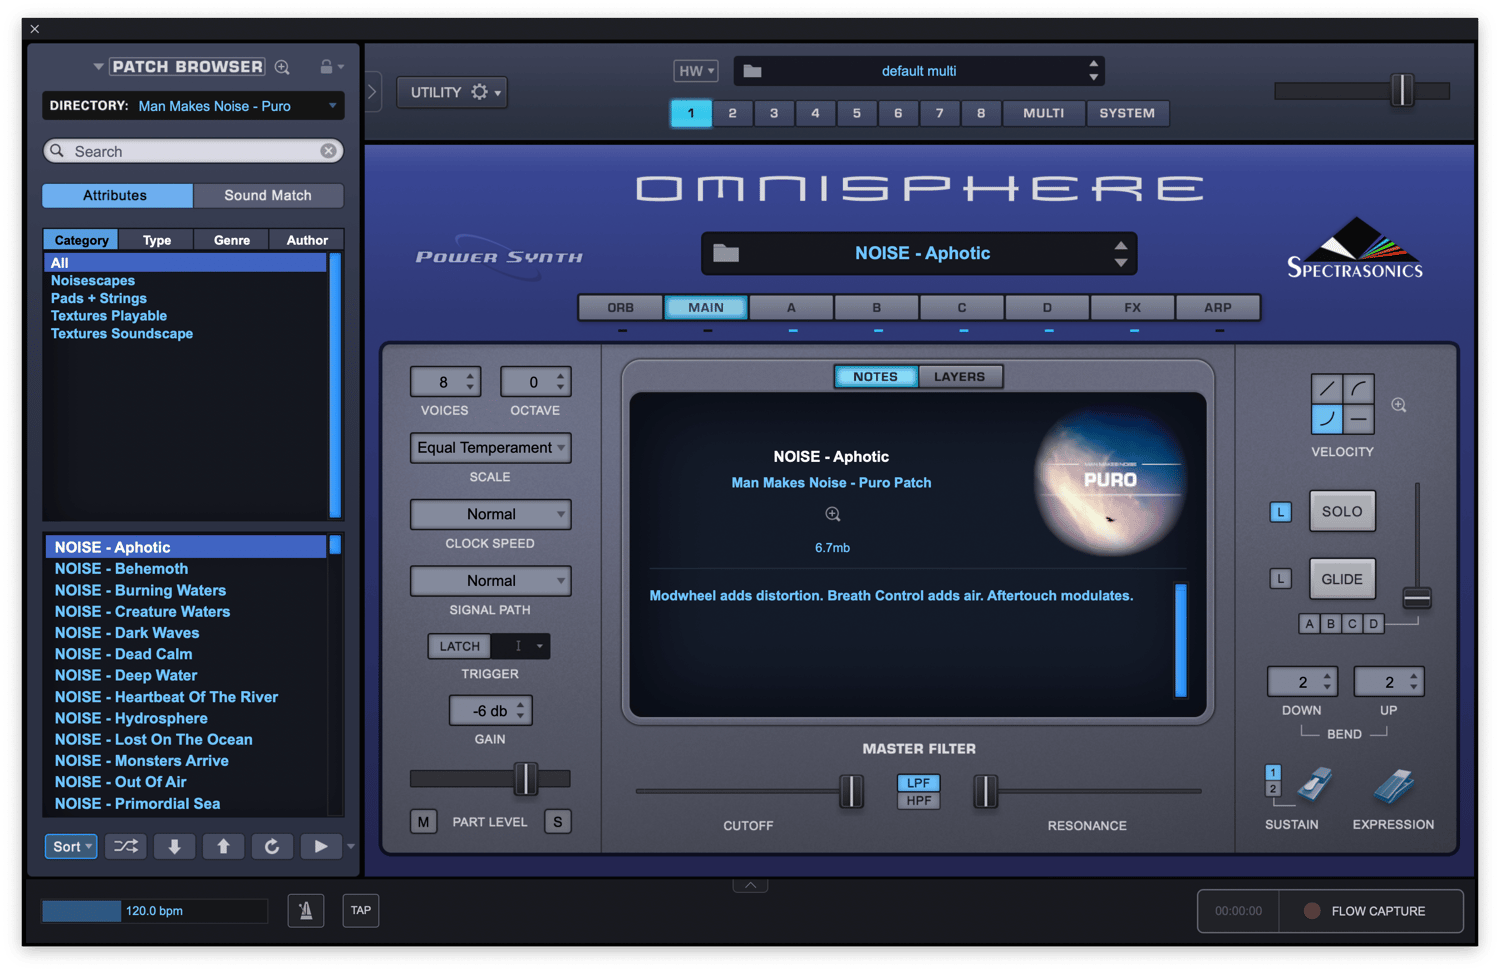Image resolution: width=1500 pixels, height=972 pixels.
Task: Click the metronome click icon
Action: [306, 911]
